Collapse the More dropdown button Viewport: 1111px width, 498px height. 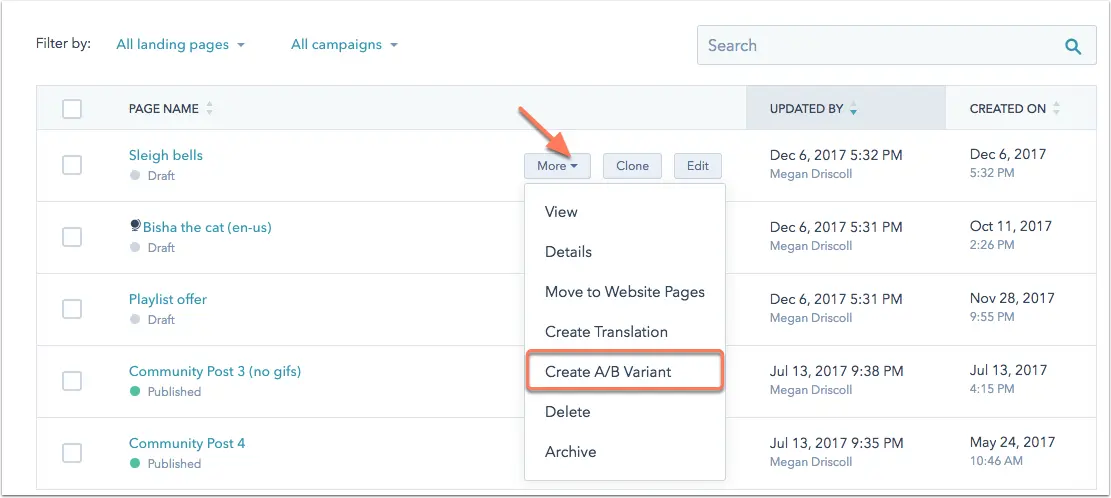[557, 166]
